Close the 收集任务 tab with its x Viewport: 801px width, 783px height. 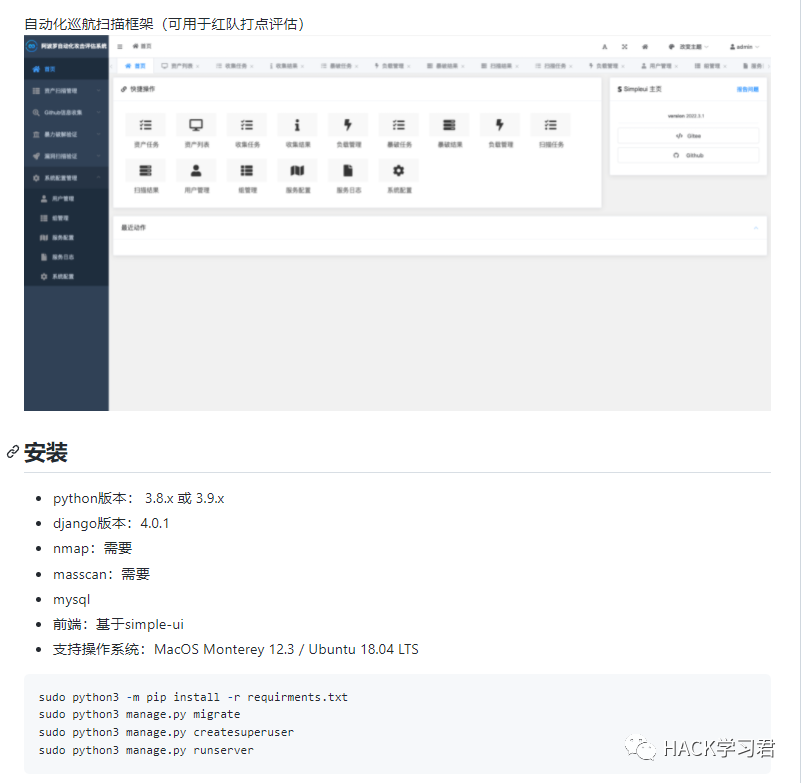tap(252, 66)
